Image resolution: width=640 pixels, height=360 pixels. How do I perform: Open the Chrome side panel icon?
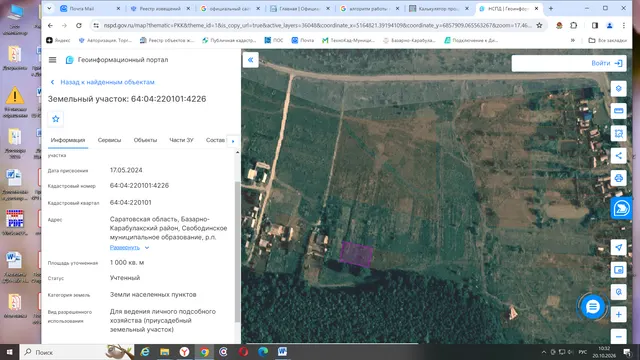[595, 25]
